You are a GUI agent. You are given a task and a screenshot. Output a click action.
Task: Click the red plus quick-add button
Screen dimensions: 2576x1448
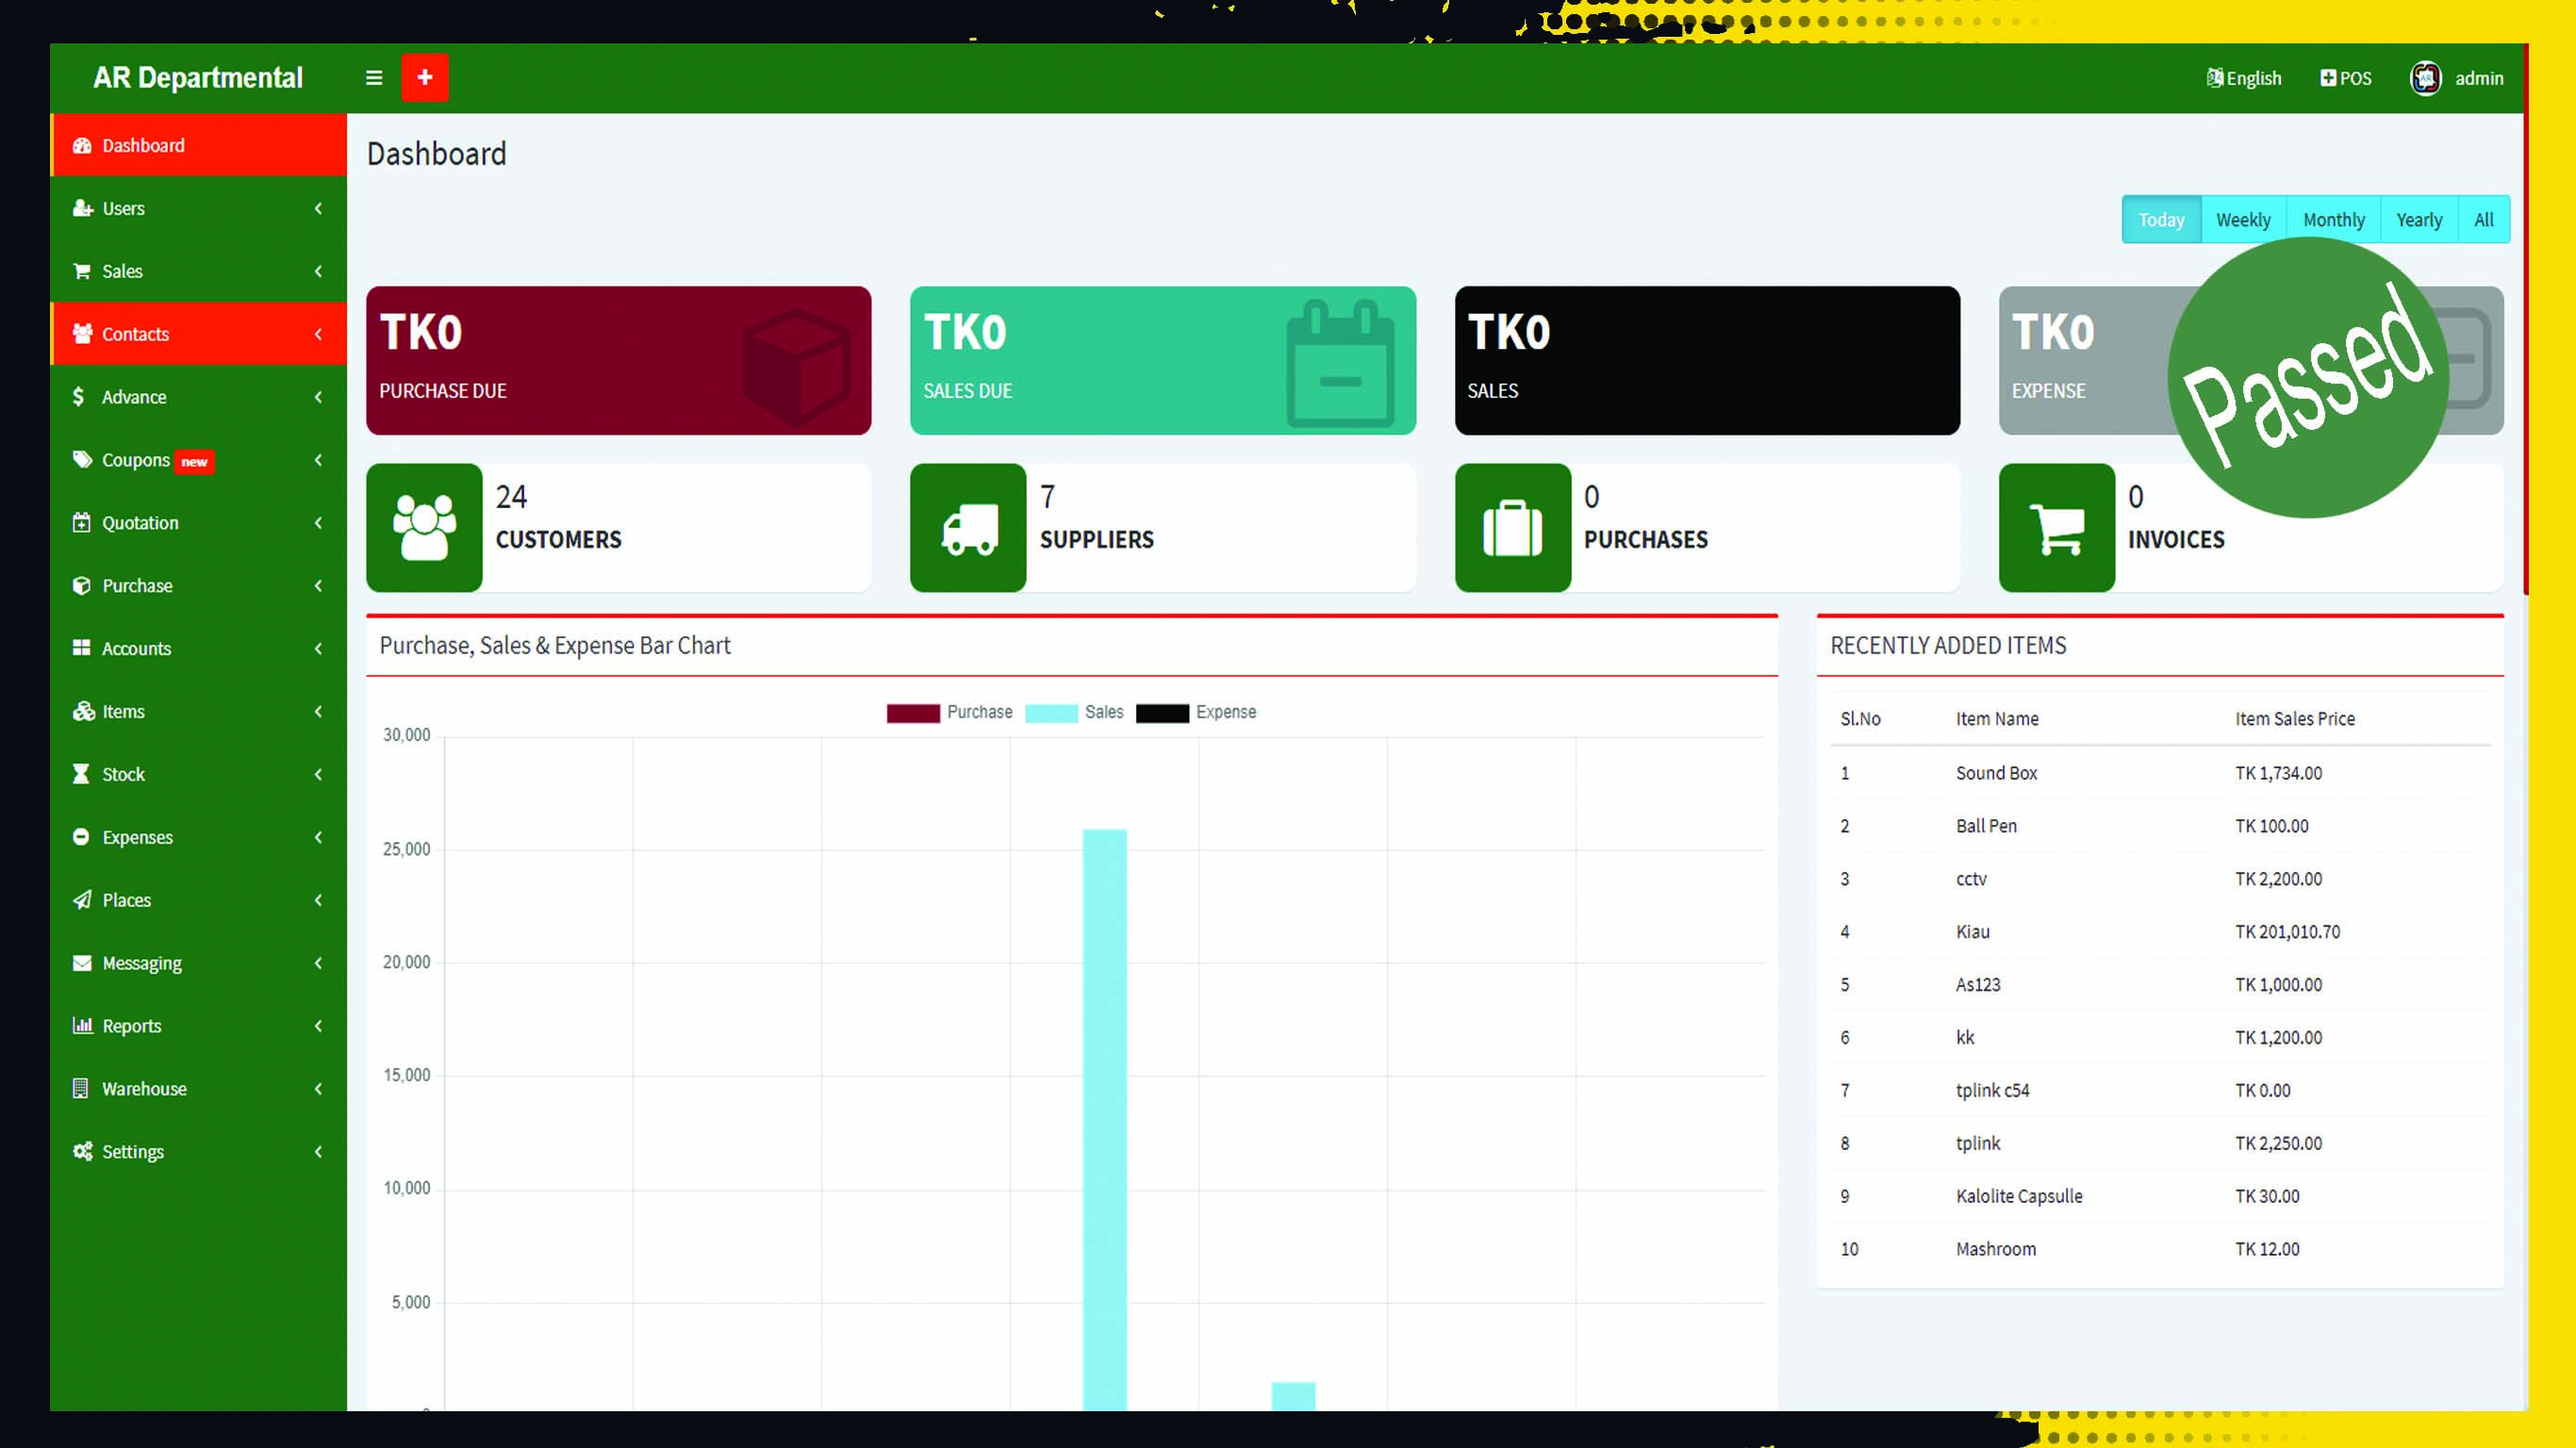click(425, 78)
